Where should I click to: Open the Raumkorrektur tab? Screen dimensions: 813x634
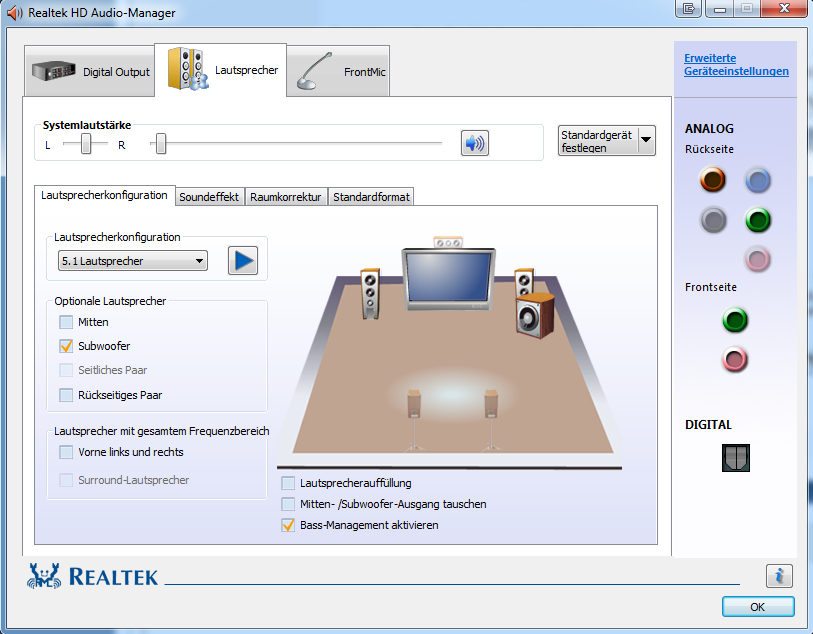pos(286,197)
